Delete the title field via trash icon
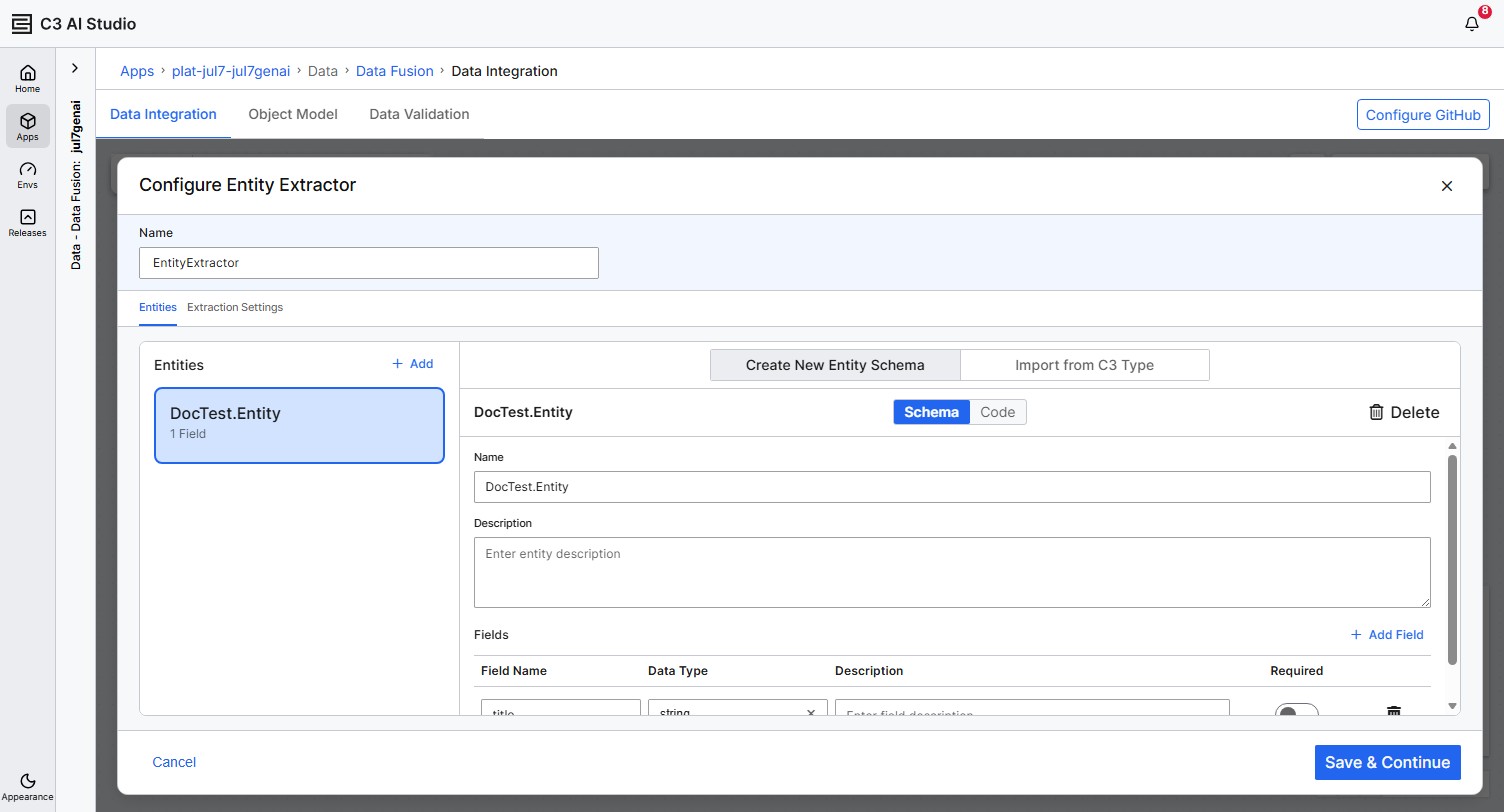1504x812 pixels. (1393, 711)
